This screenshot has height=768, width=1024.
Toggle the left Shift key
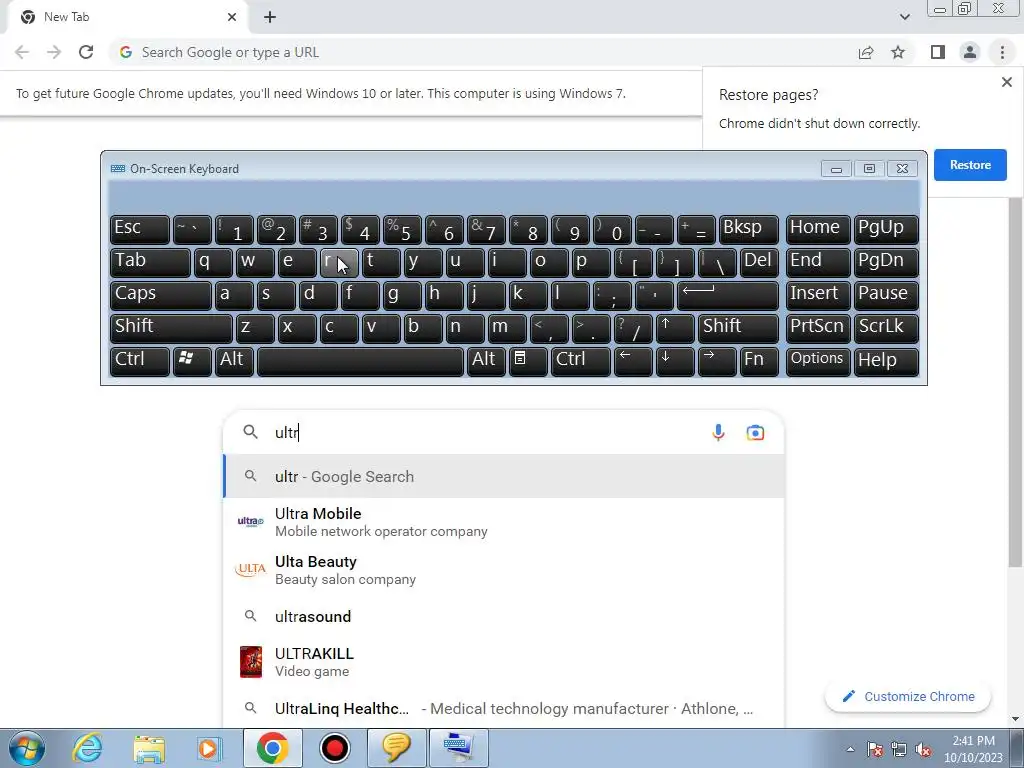170,327
